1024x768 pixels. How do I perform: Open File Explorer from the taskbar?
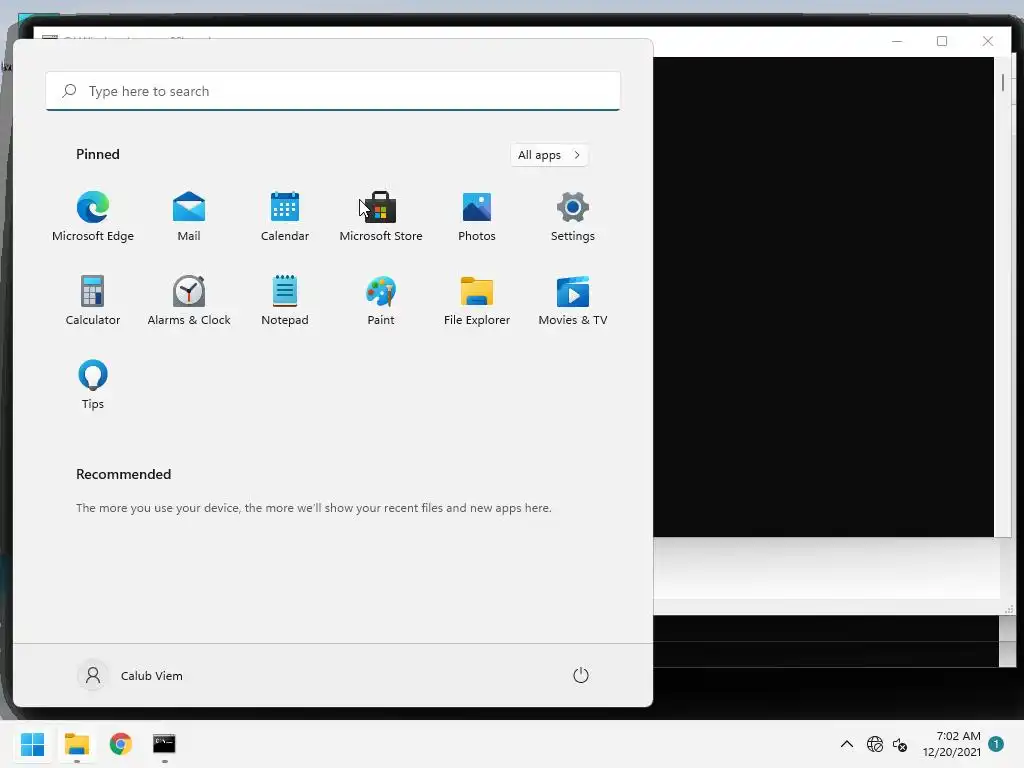[x=76, y=744]
